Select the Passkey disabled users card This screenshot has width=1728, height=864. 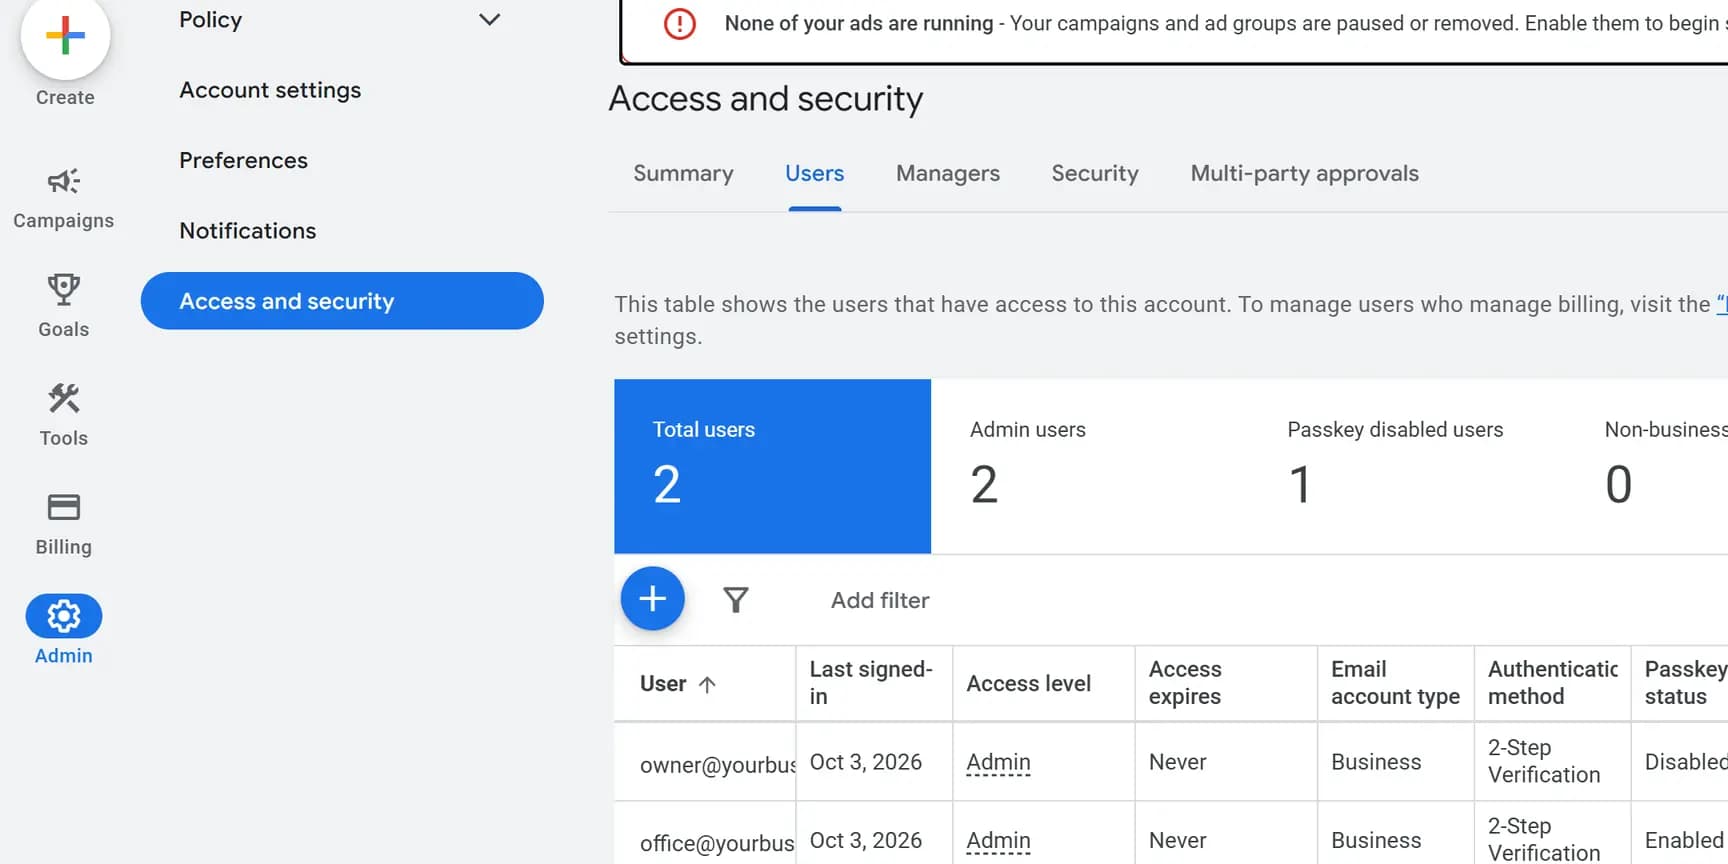(1407, 466)
